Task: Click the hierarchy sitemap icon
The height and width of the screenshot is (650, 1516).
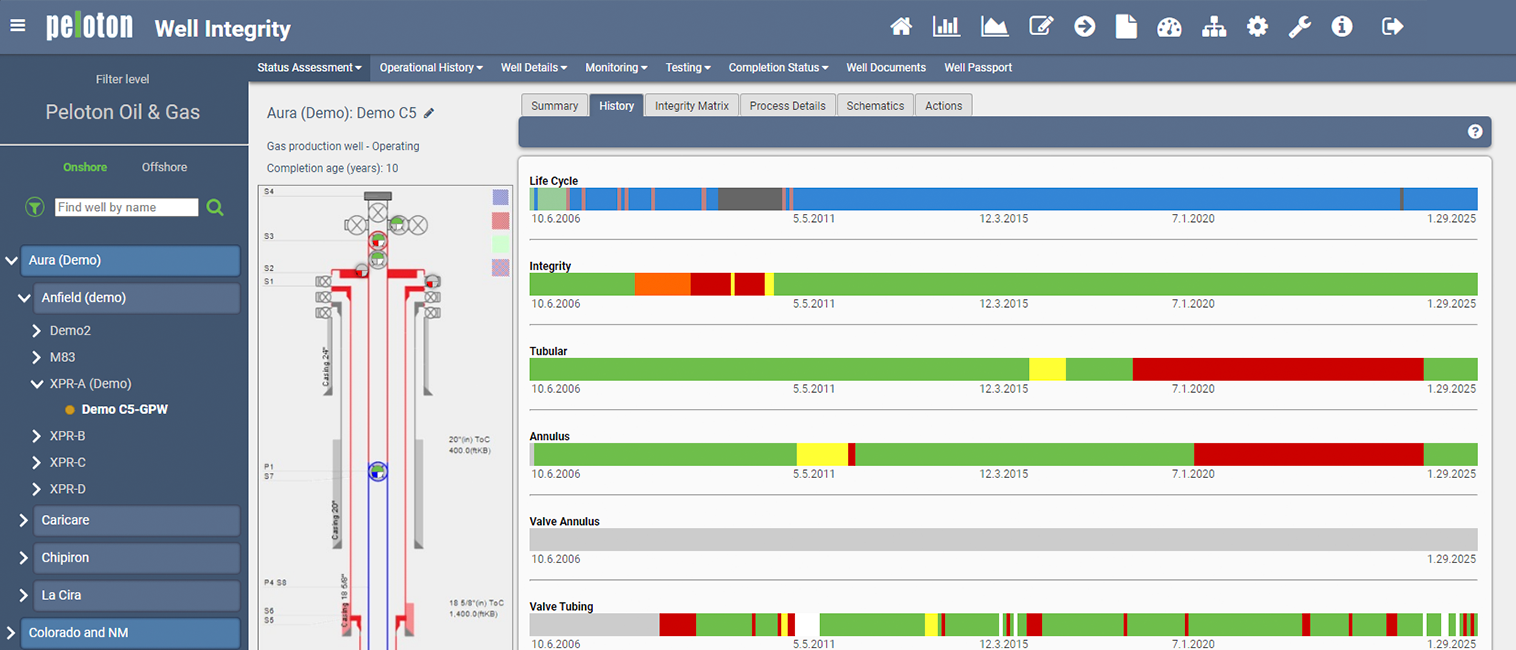Action: pyautogui.click(x=1214, y=27)
